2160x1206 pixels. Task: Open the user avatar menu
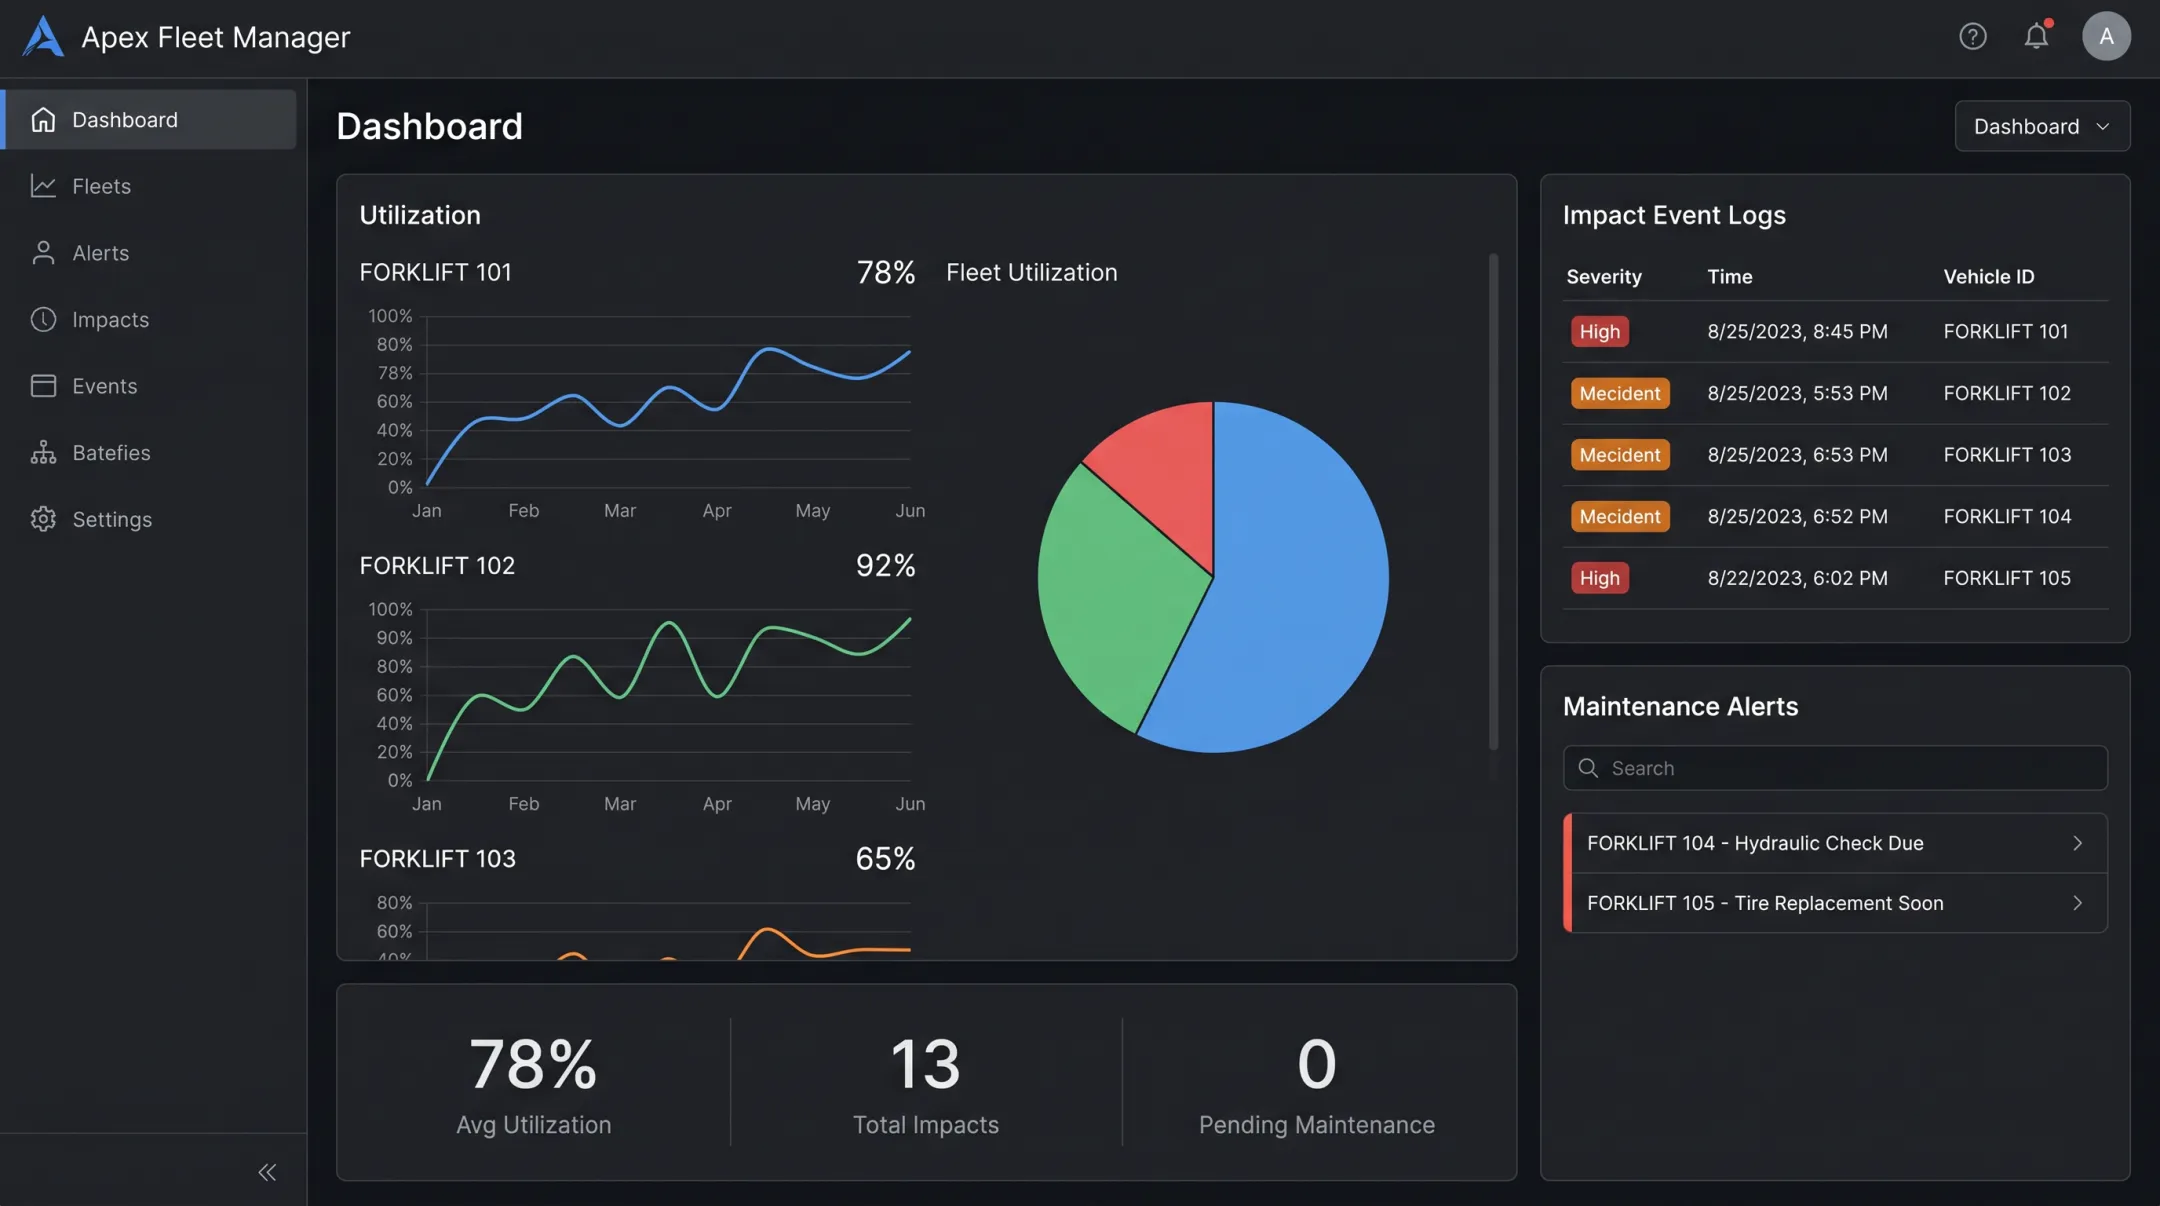2106,36
